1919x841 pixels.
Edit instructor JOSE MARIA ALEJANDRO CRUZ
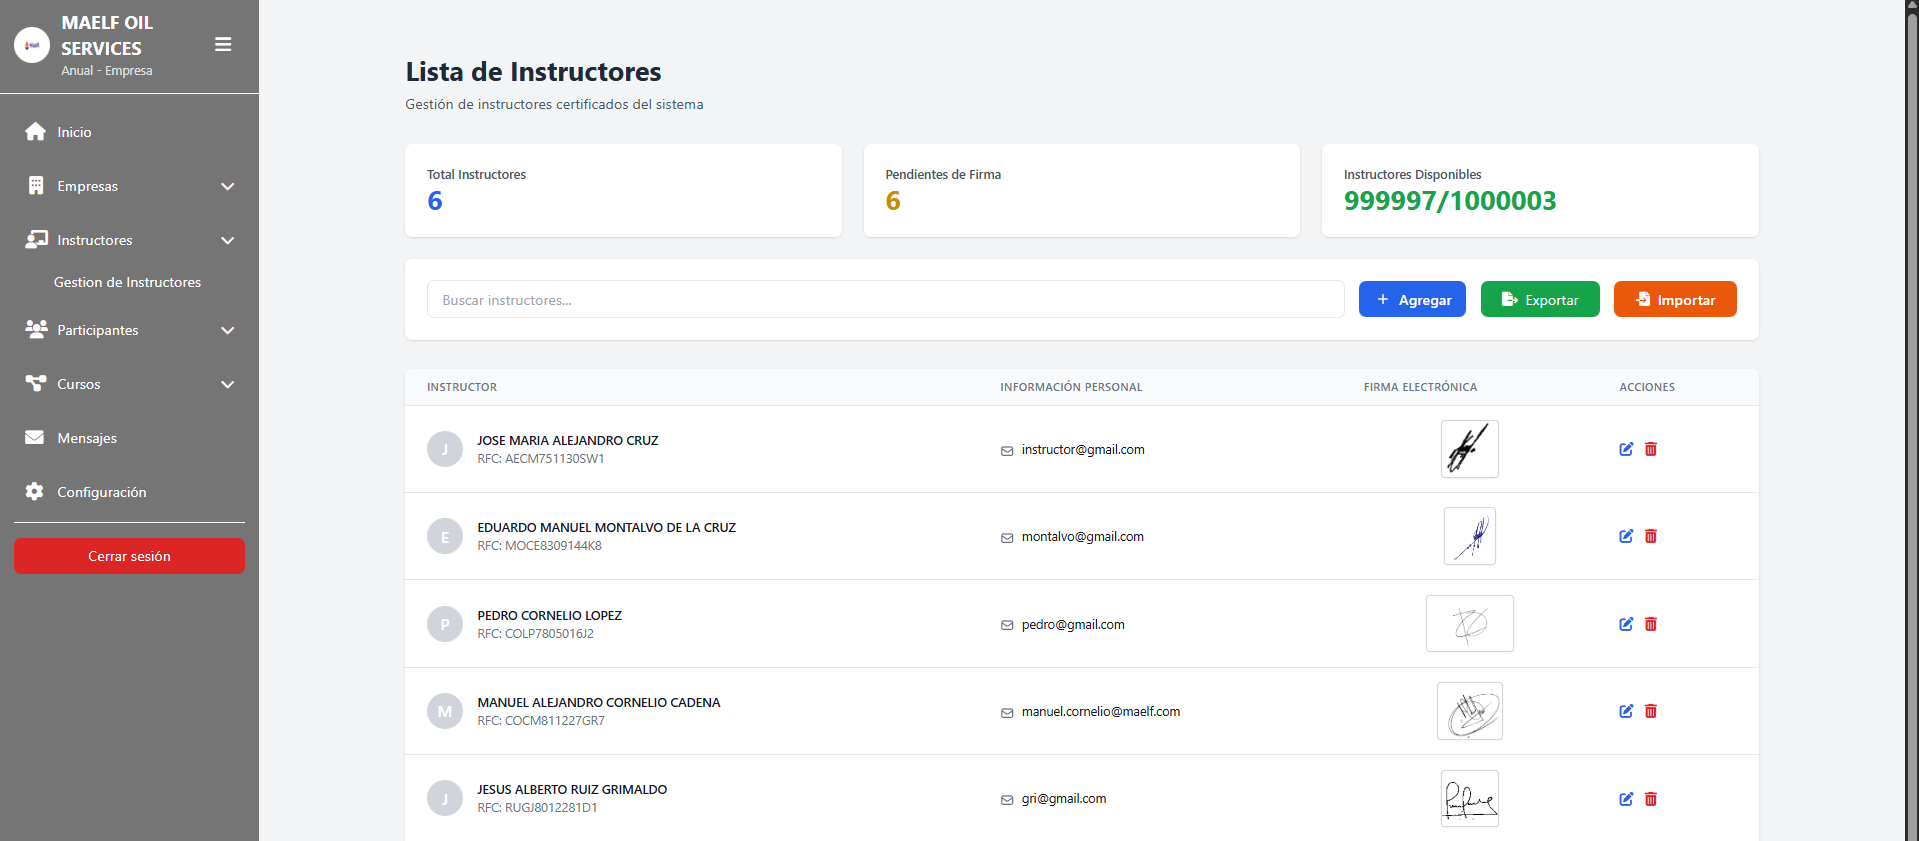tap(1626, 449)
